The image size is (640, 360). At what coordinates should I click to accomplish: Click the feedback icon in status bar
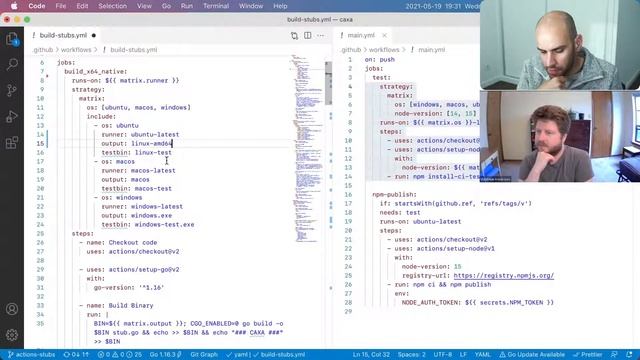614,354
